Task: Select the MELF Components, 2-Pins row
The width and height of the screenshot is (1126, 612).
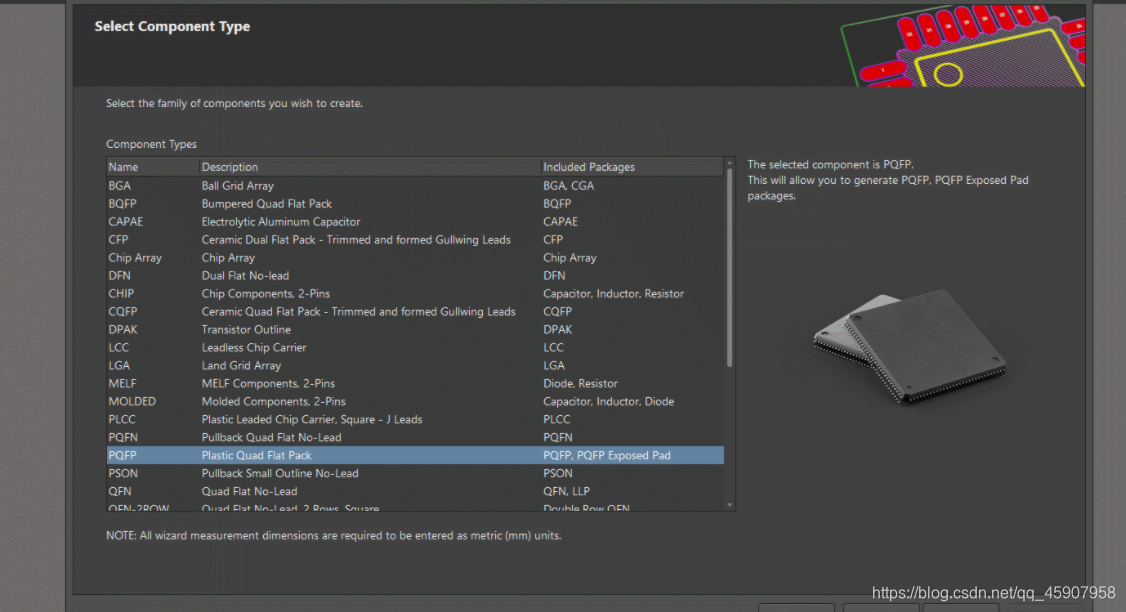Action: pos(300,384)
